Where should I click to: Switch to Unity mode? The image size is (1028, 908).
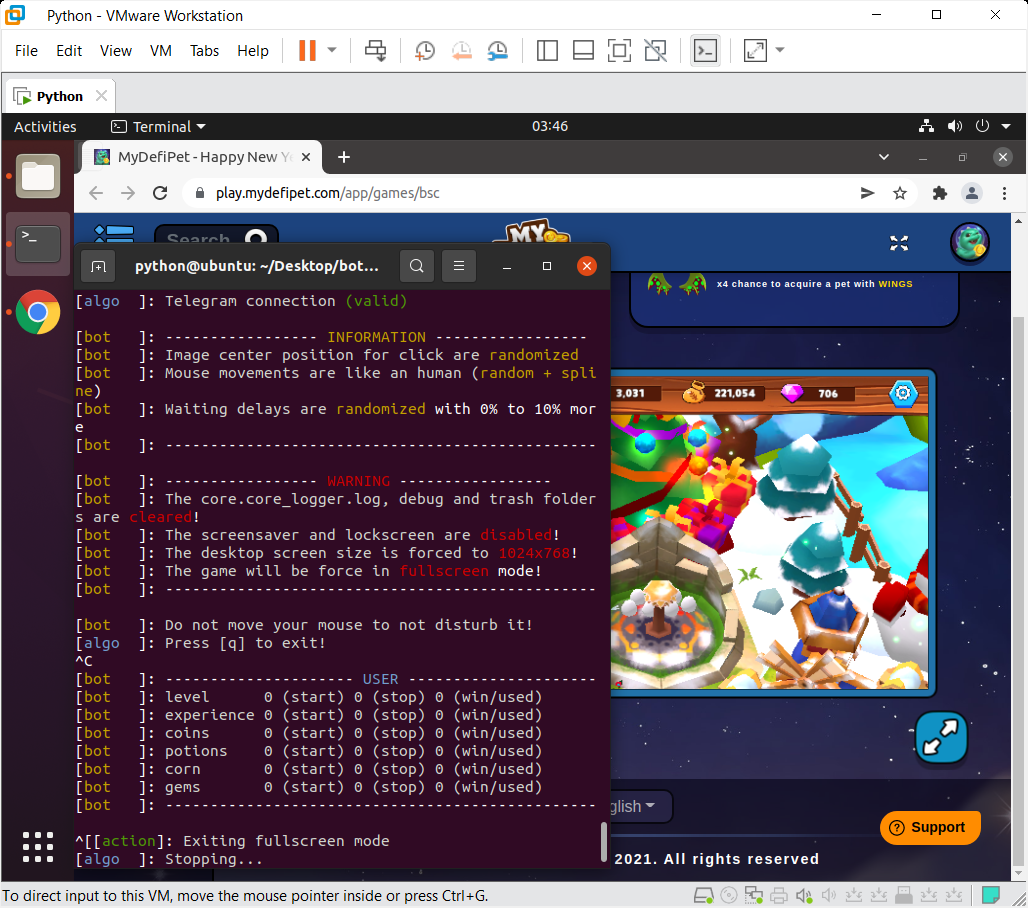pos(655,50)
